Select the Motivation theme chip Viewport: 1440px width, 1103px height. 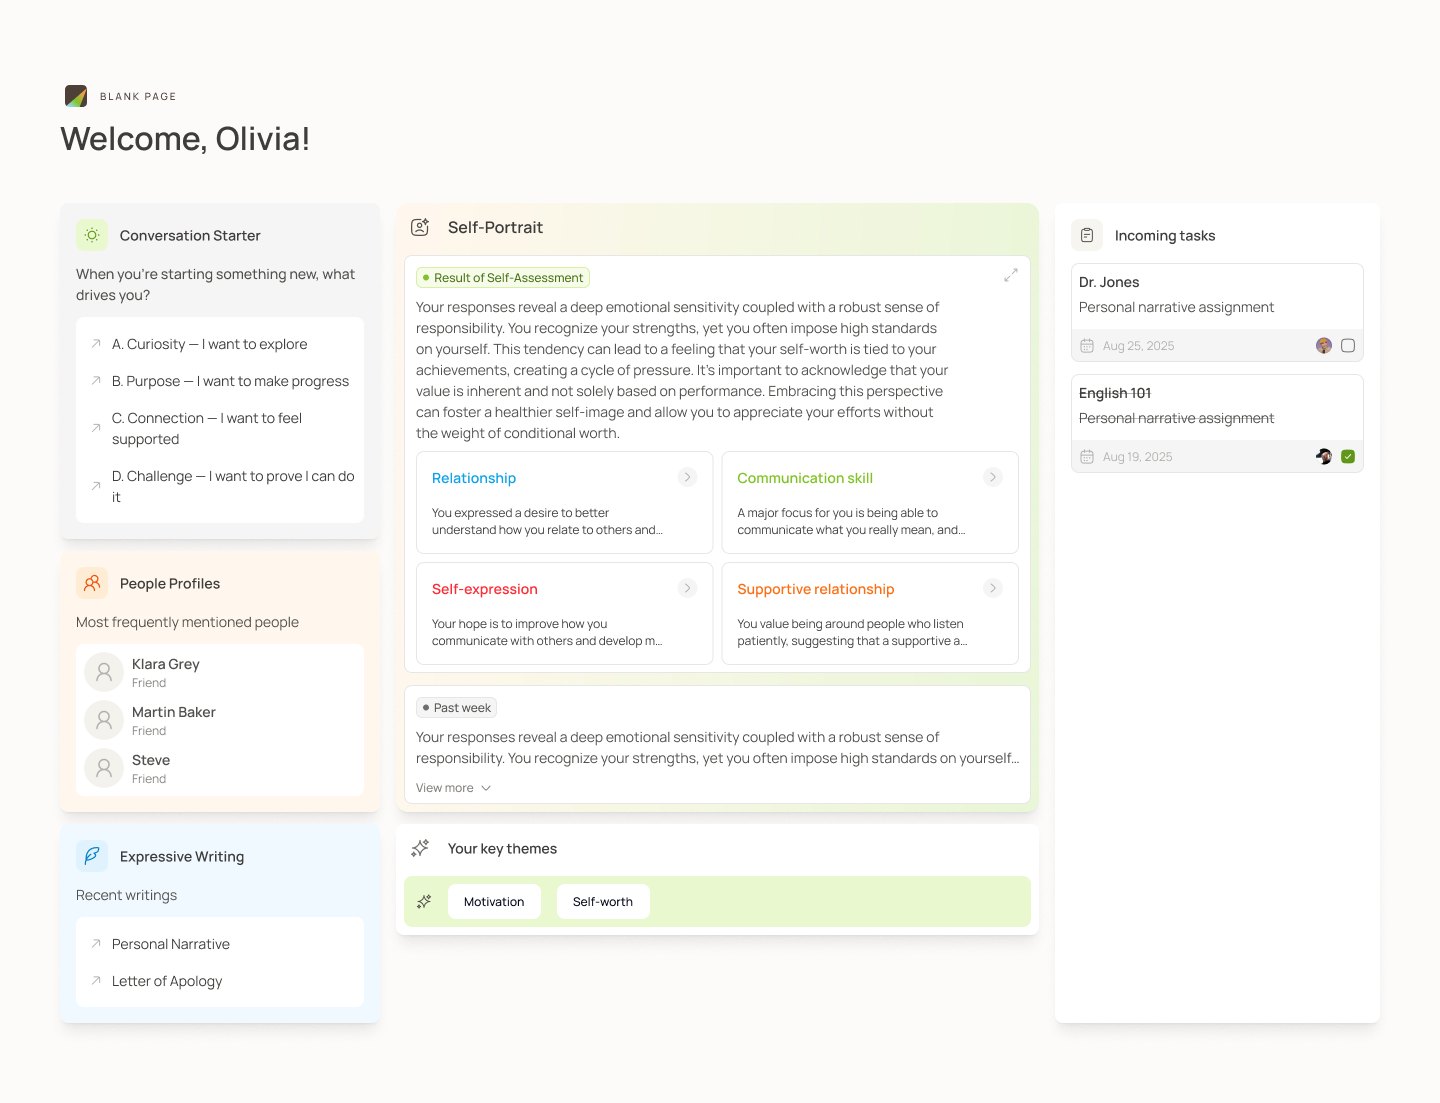pyautogui.click(x=494, y=901)
